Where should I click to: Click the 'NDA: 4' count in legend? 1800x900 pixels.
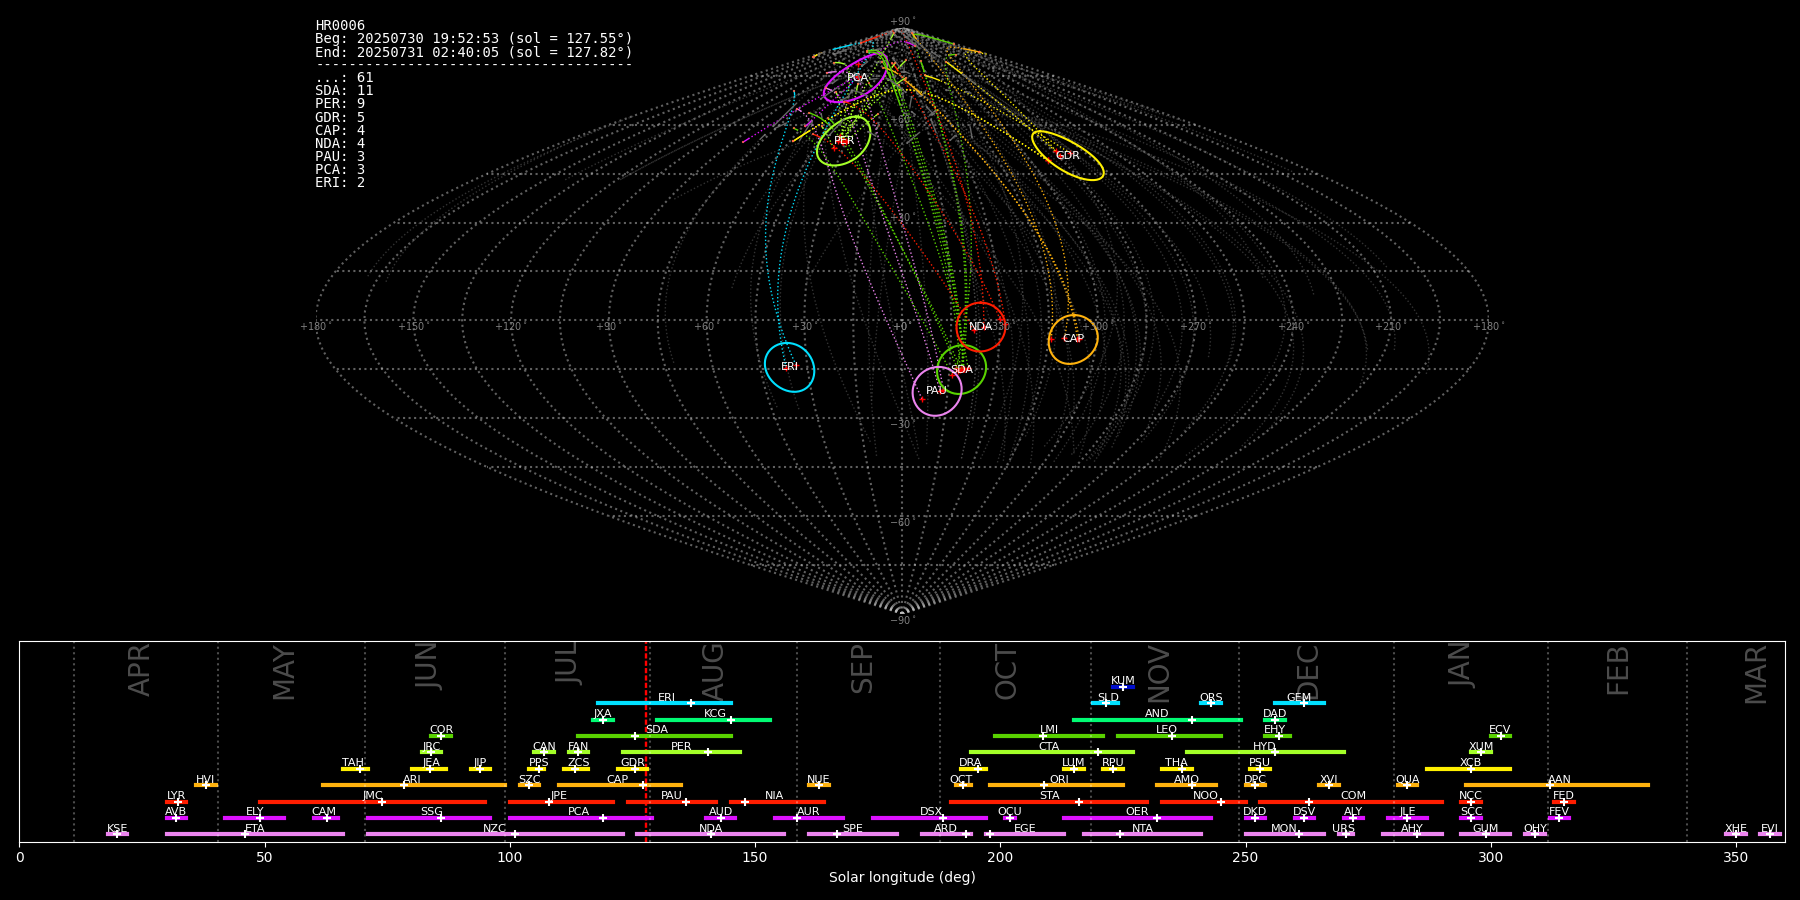pos(340,143)
